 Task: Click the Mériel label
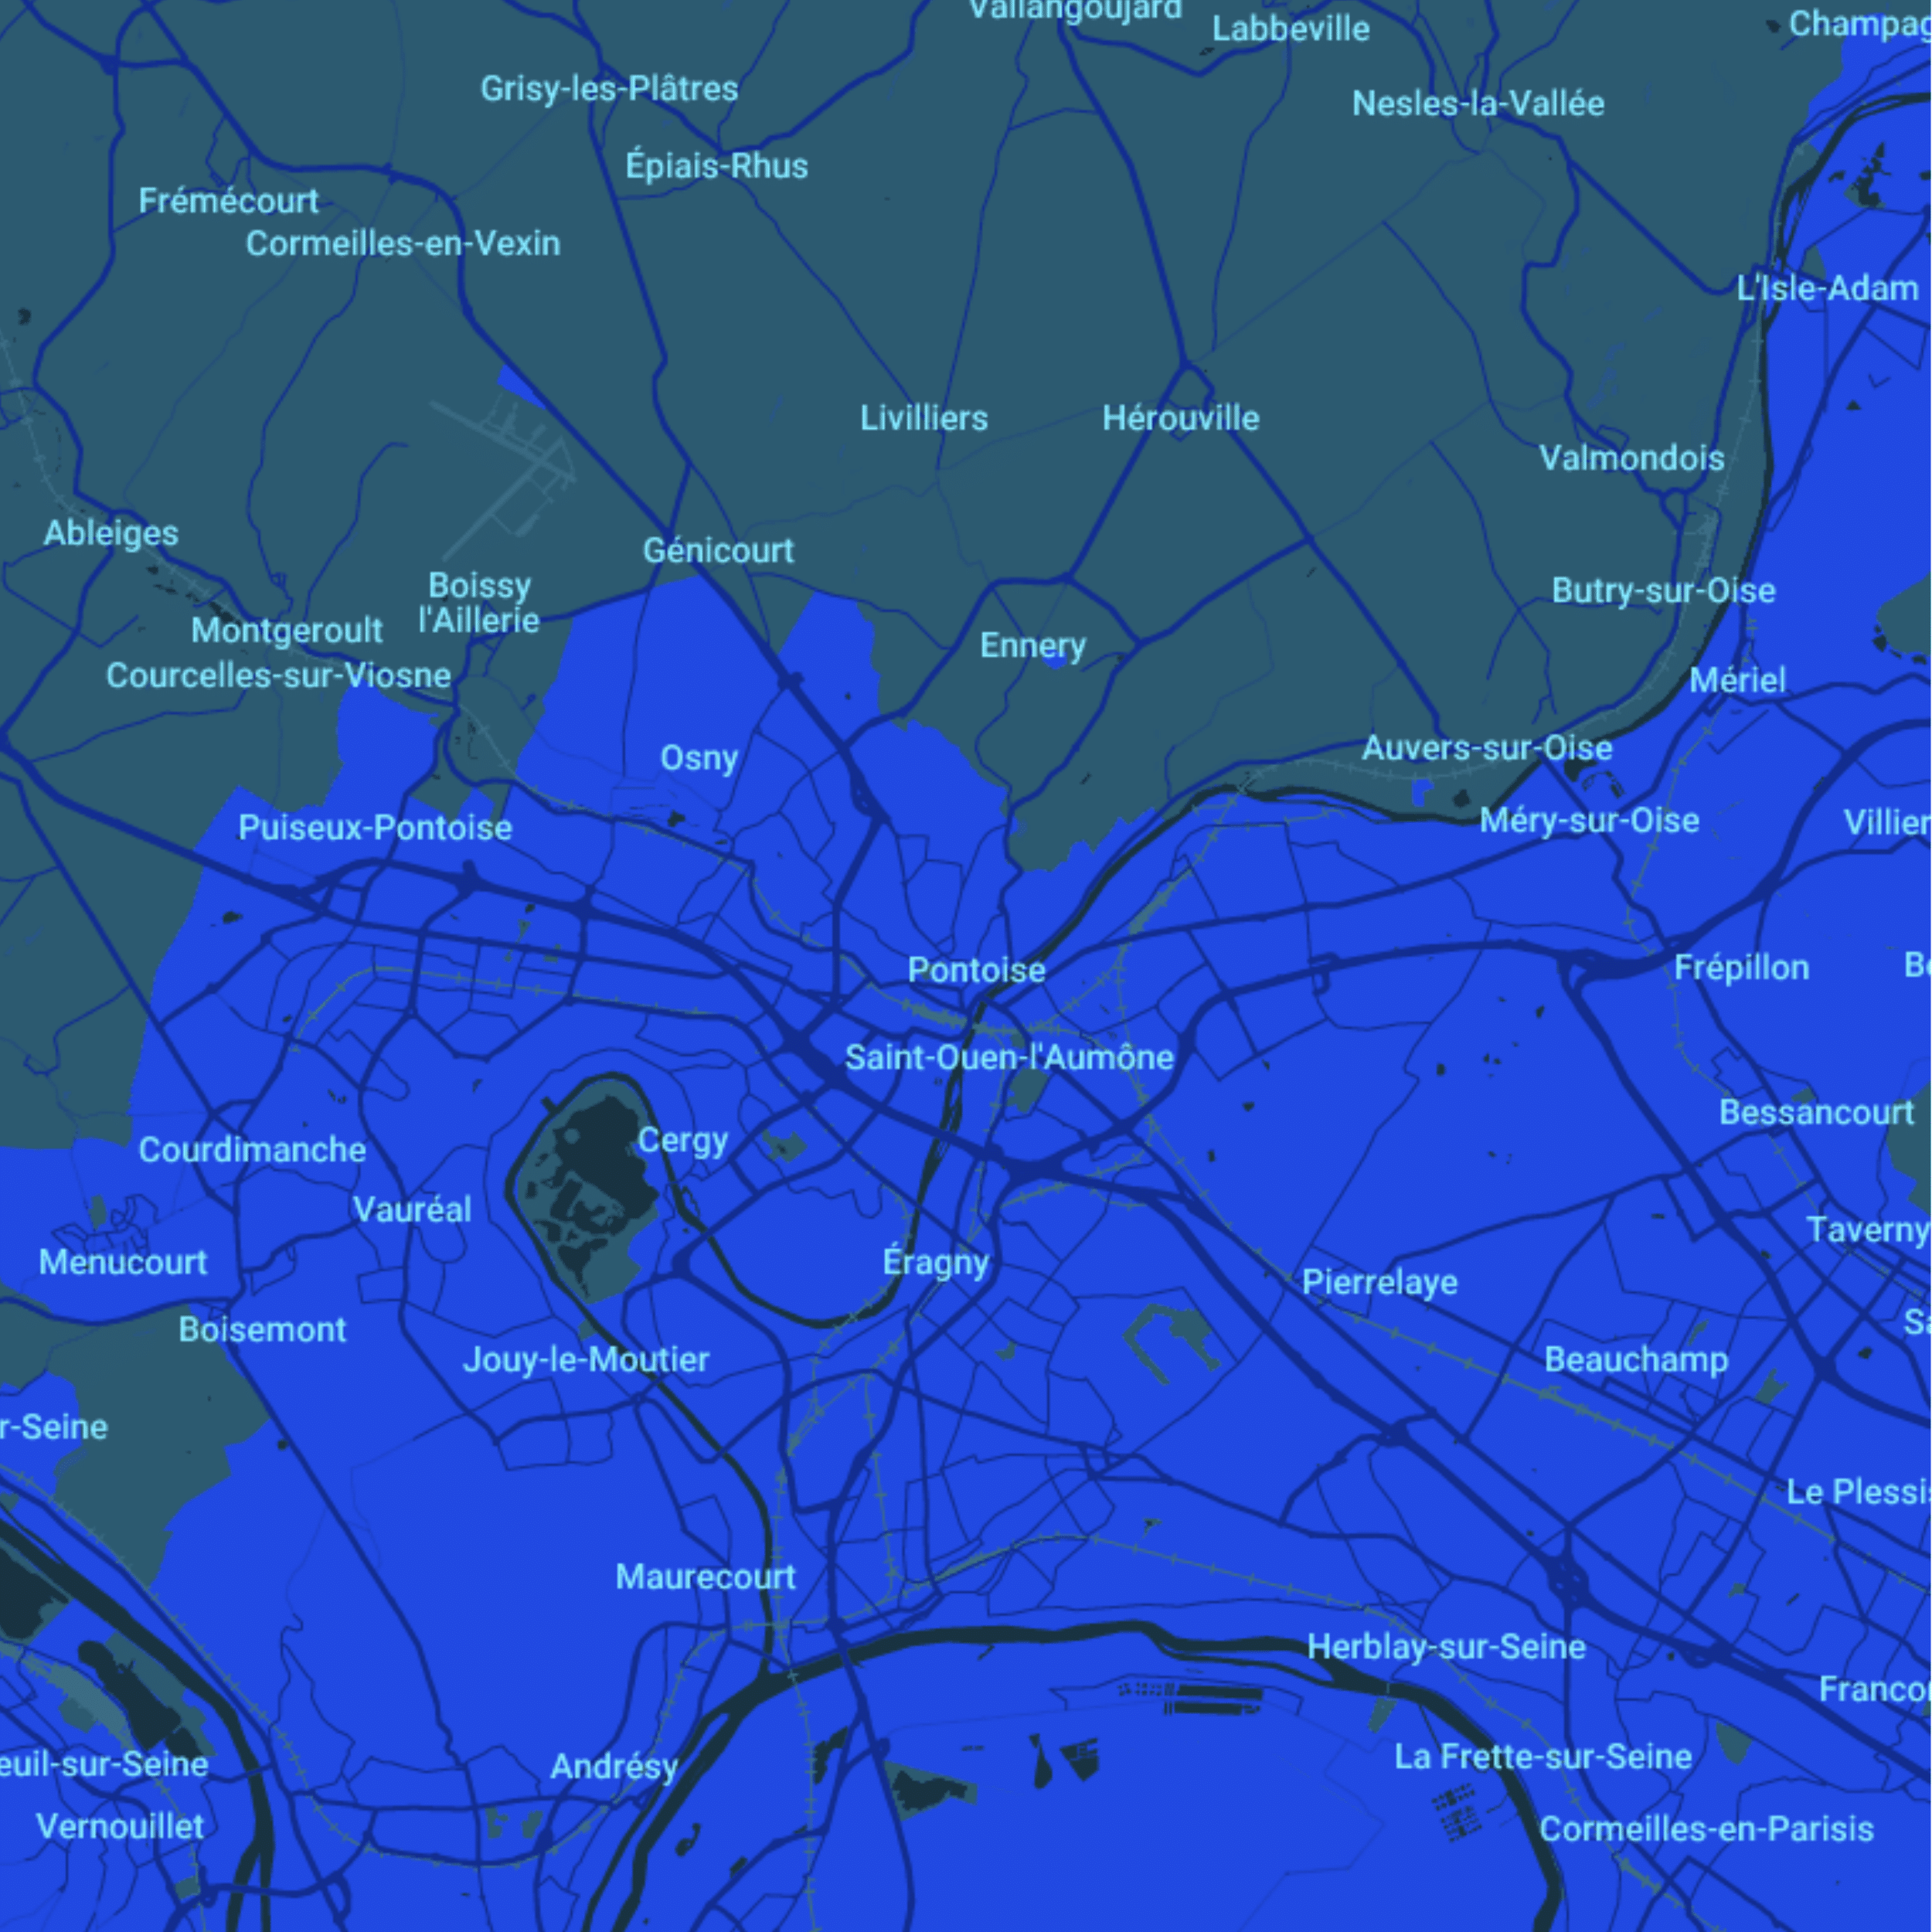coord(1738,680)
